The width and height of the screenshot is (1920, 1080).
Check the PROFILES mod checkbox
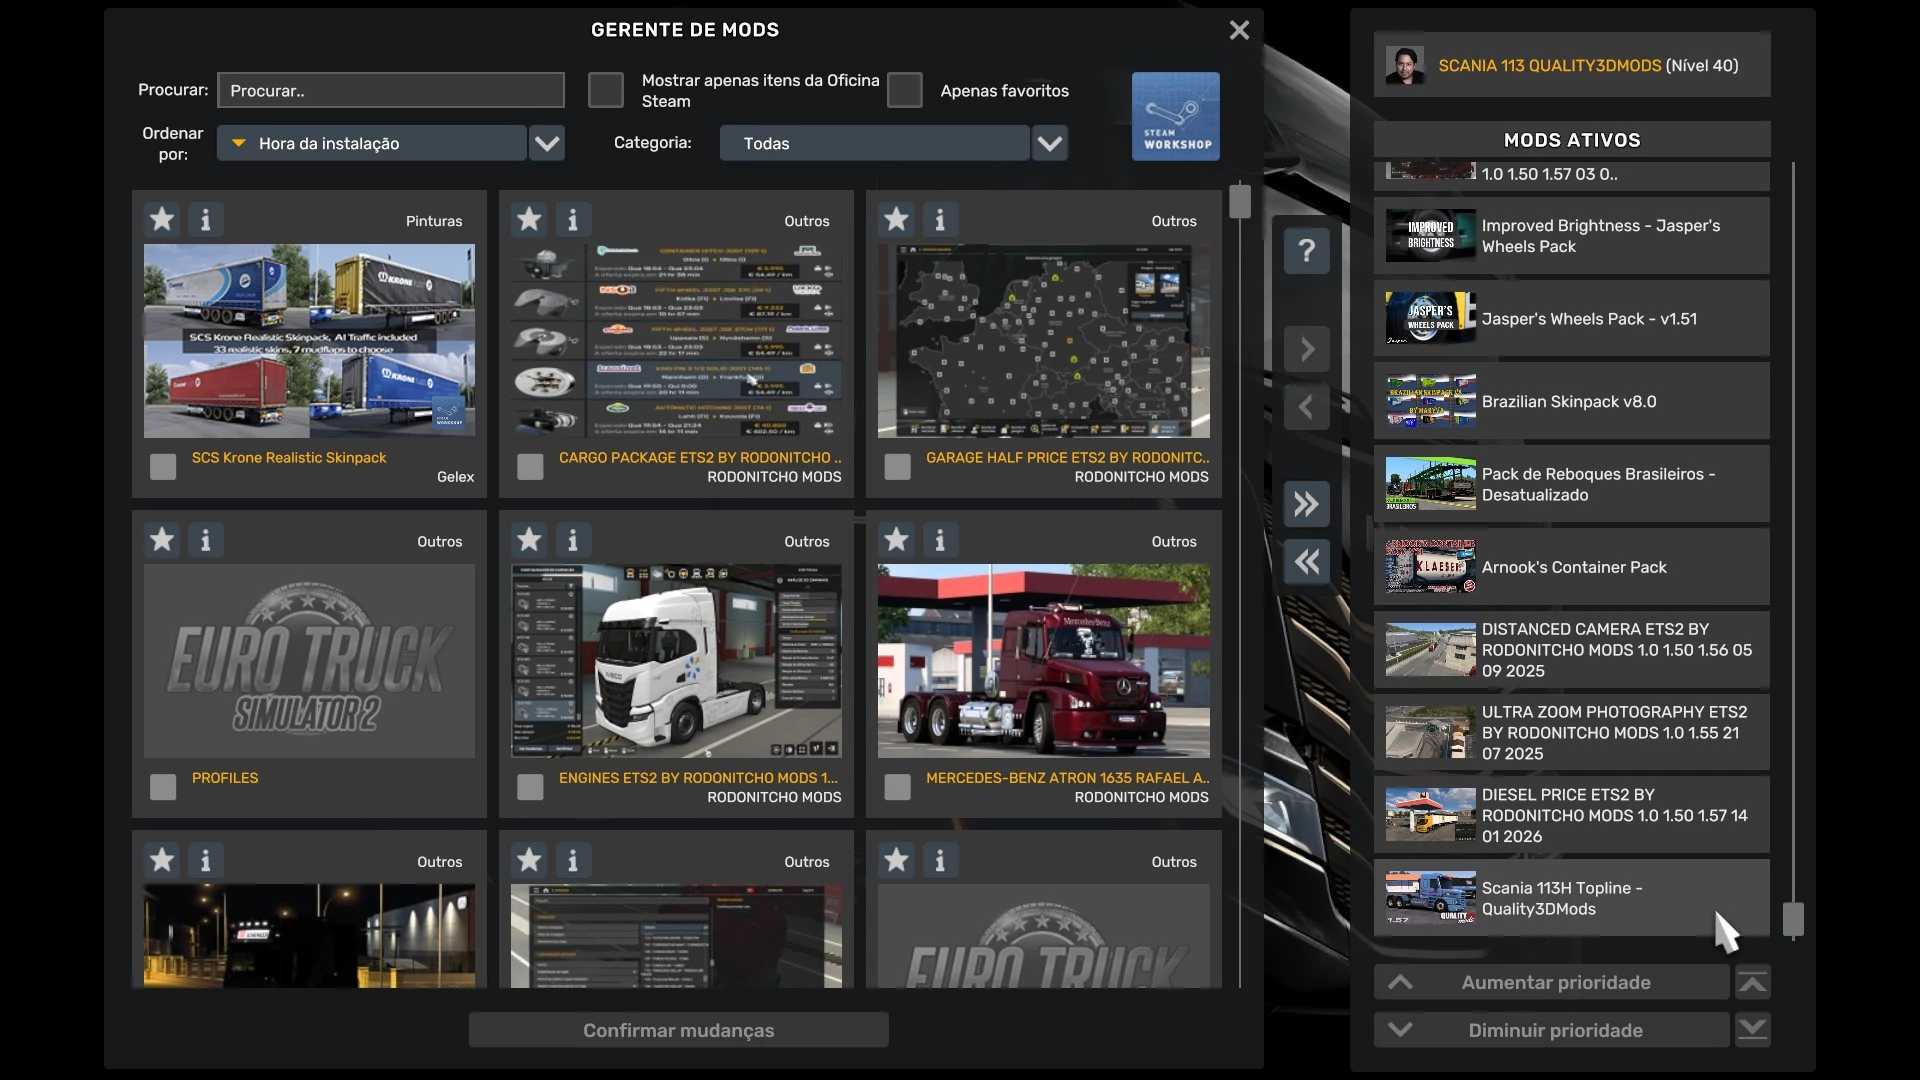163,787
